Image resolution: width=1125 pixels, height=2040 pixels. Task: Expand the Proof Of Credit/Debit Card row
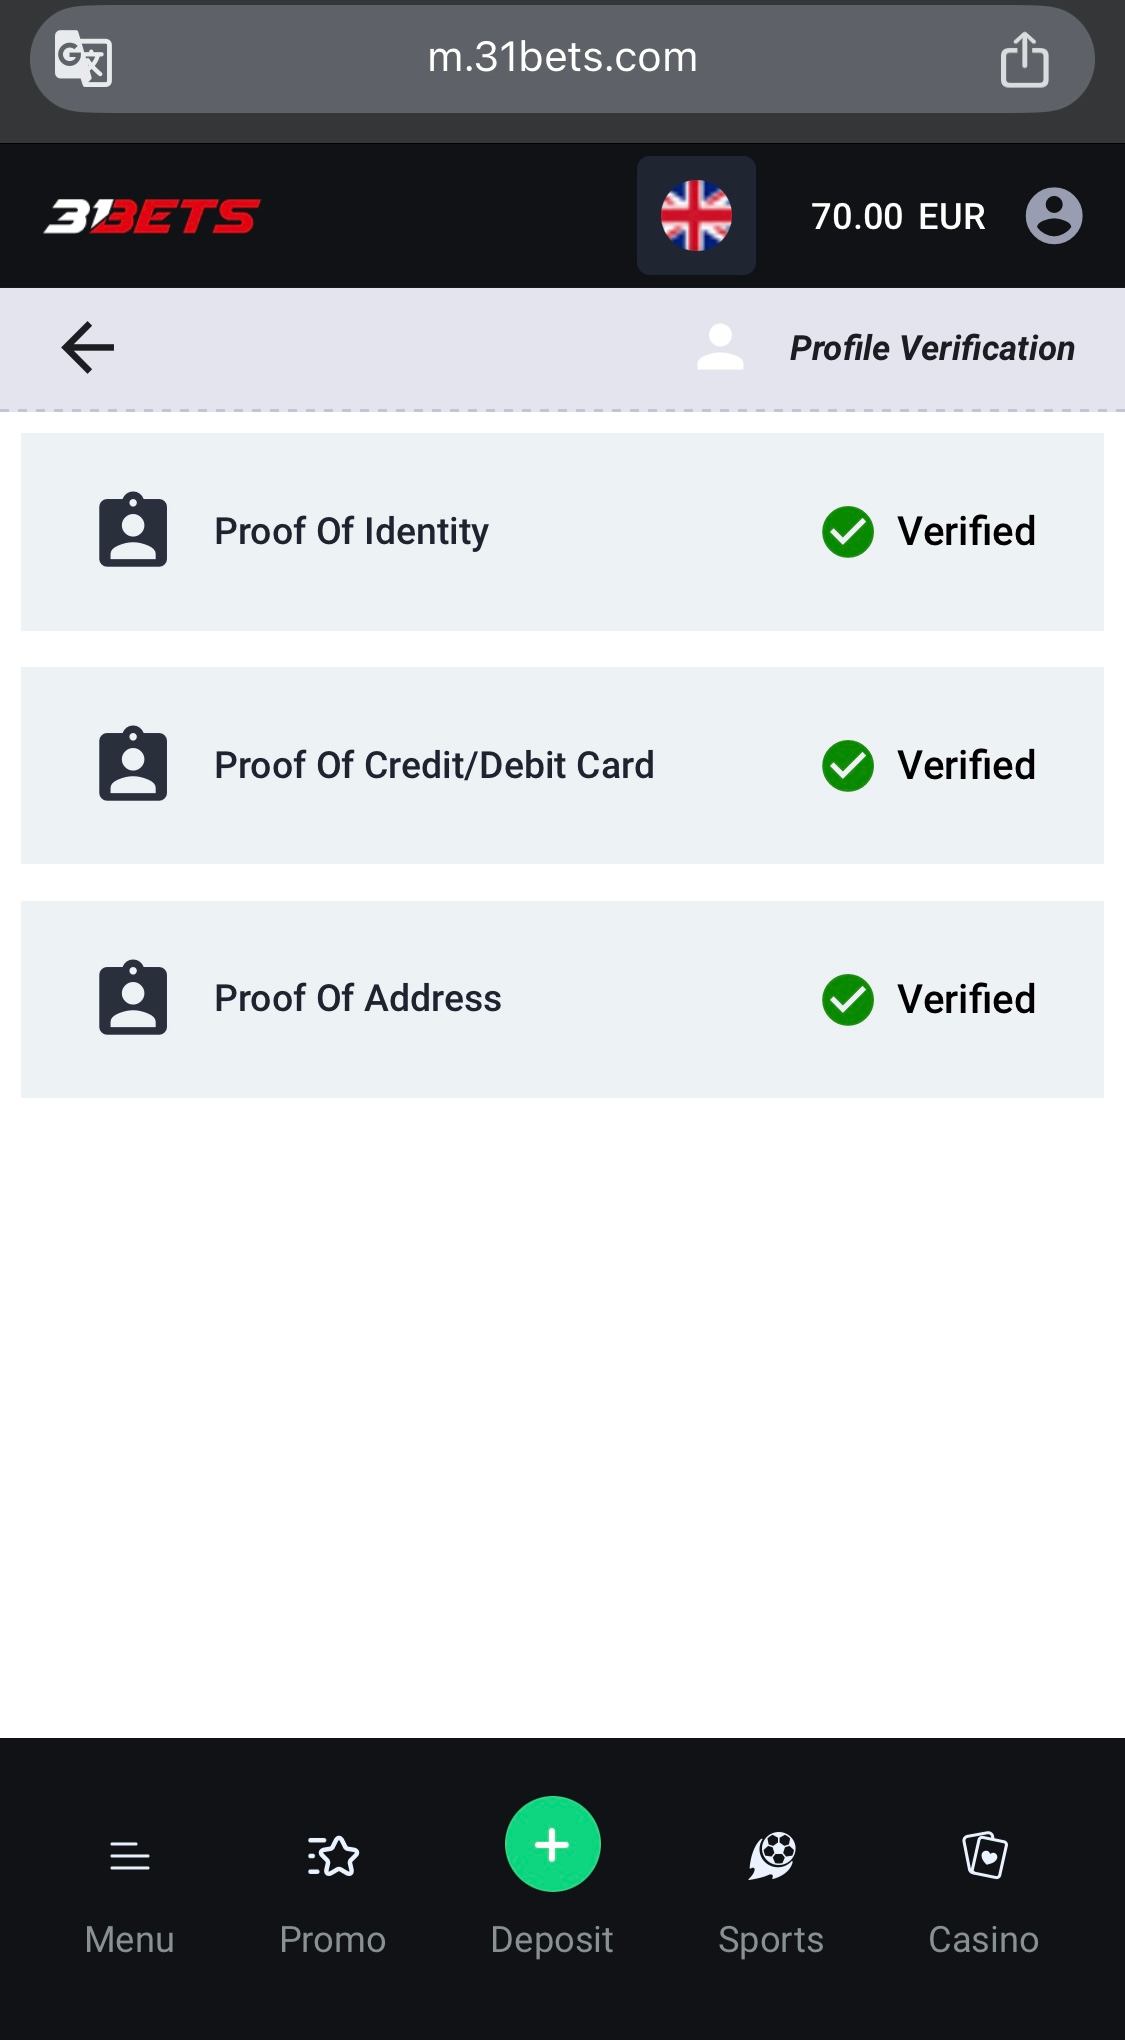(562, 765)
